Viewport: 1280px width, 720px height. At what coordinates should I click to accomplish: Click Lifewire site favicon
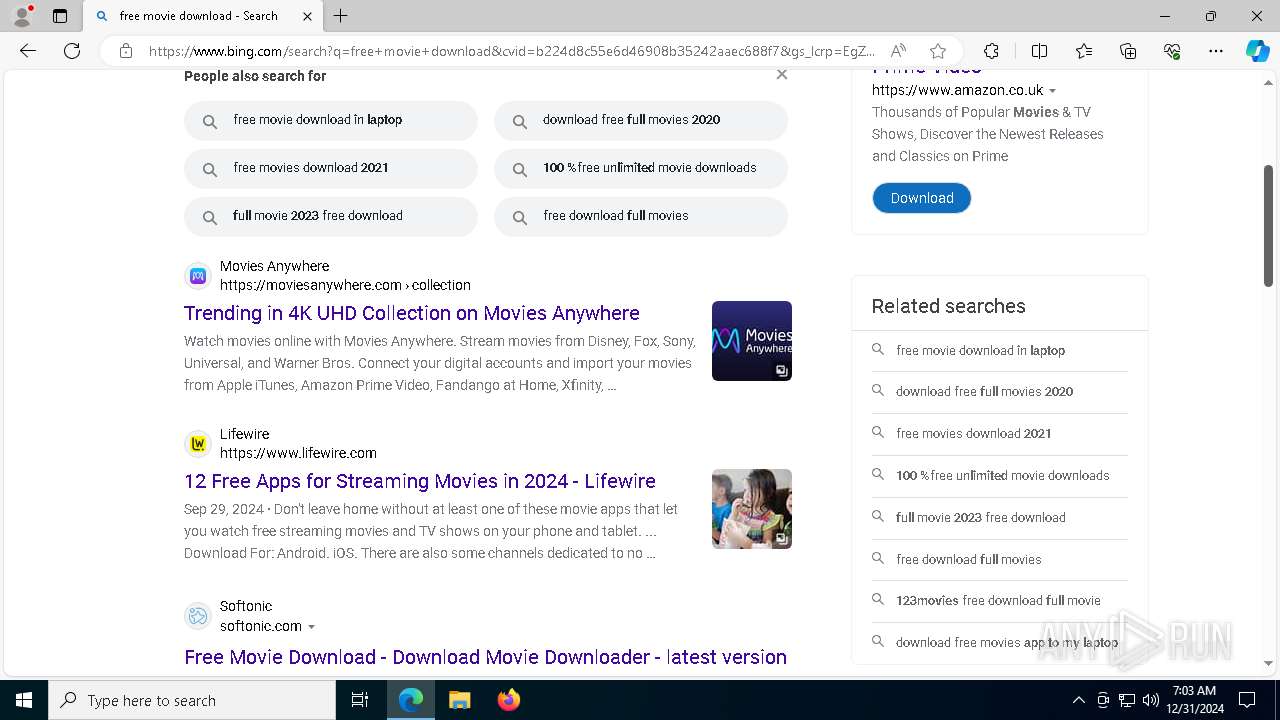(198, 444)
